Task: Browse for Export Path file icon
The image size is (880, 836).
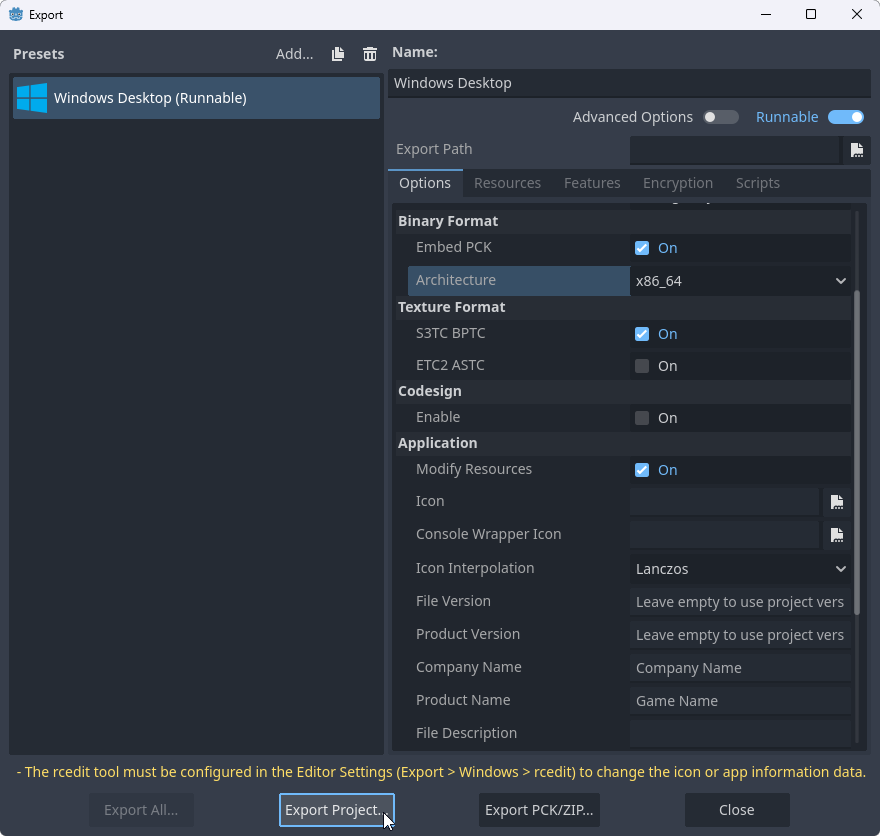Action: 857,150
